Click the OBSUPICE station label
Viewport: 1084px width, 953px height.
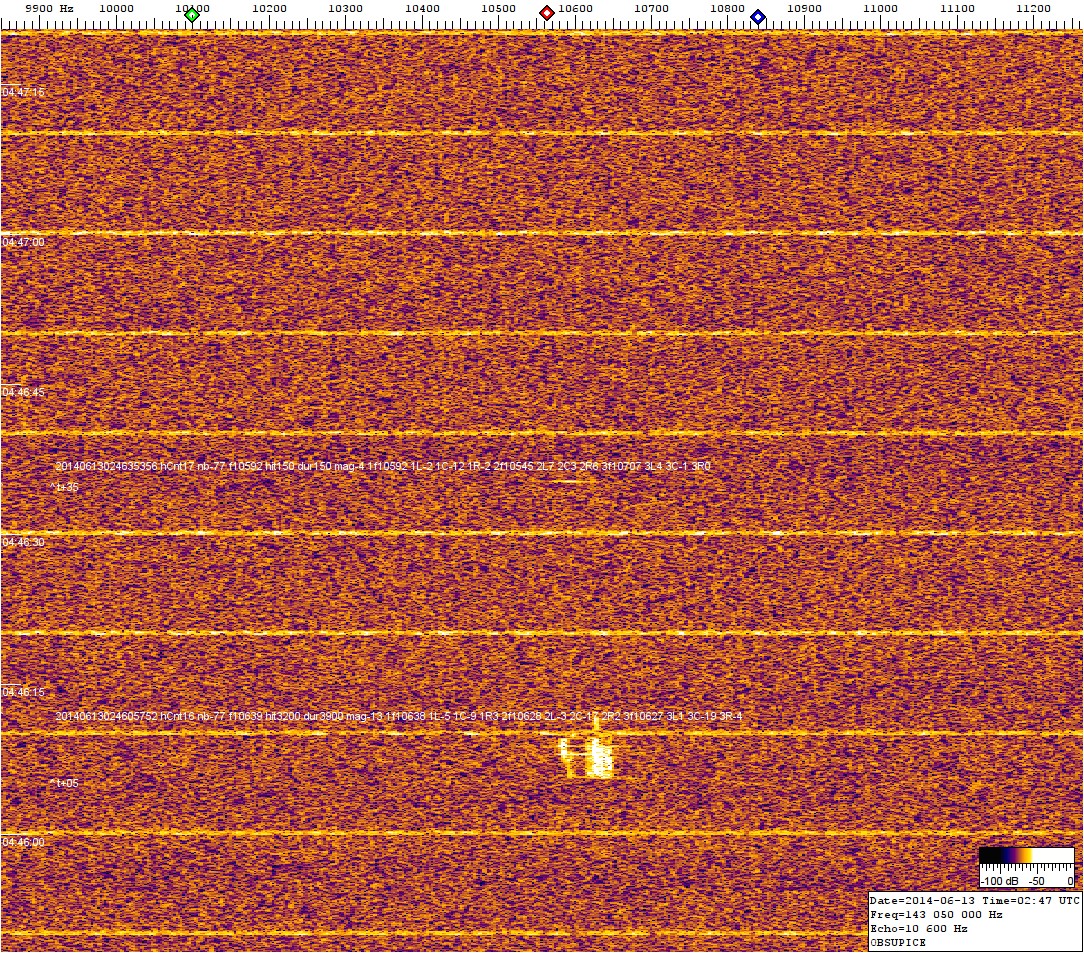point(898,942)
